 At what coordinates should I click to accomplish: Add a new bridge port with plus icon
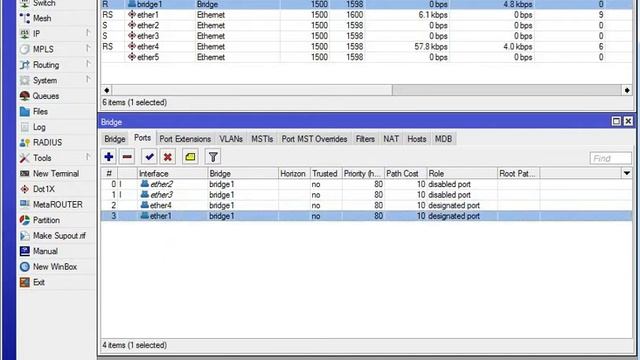click(109, 157)
